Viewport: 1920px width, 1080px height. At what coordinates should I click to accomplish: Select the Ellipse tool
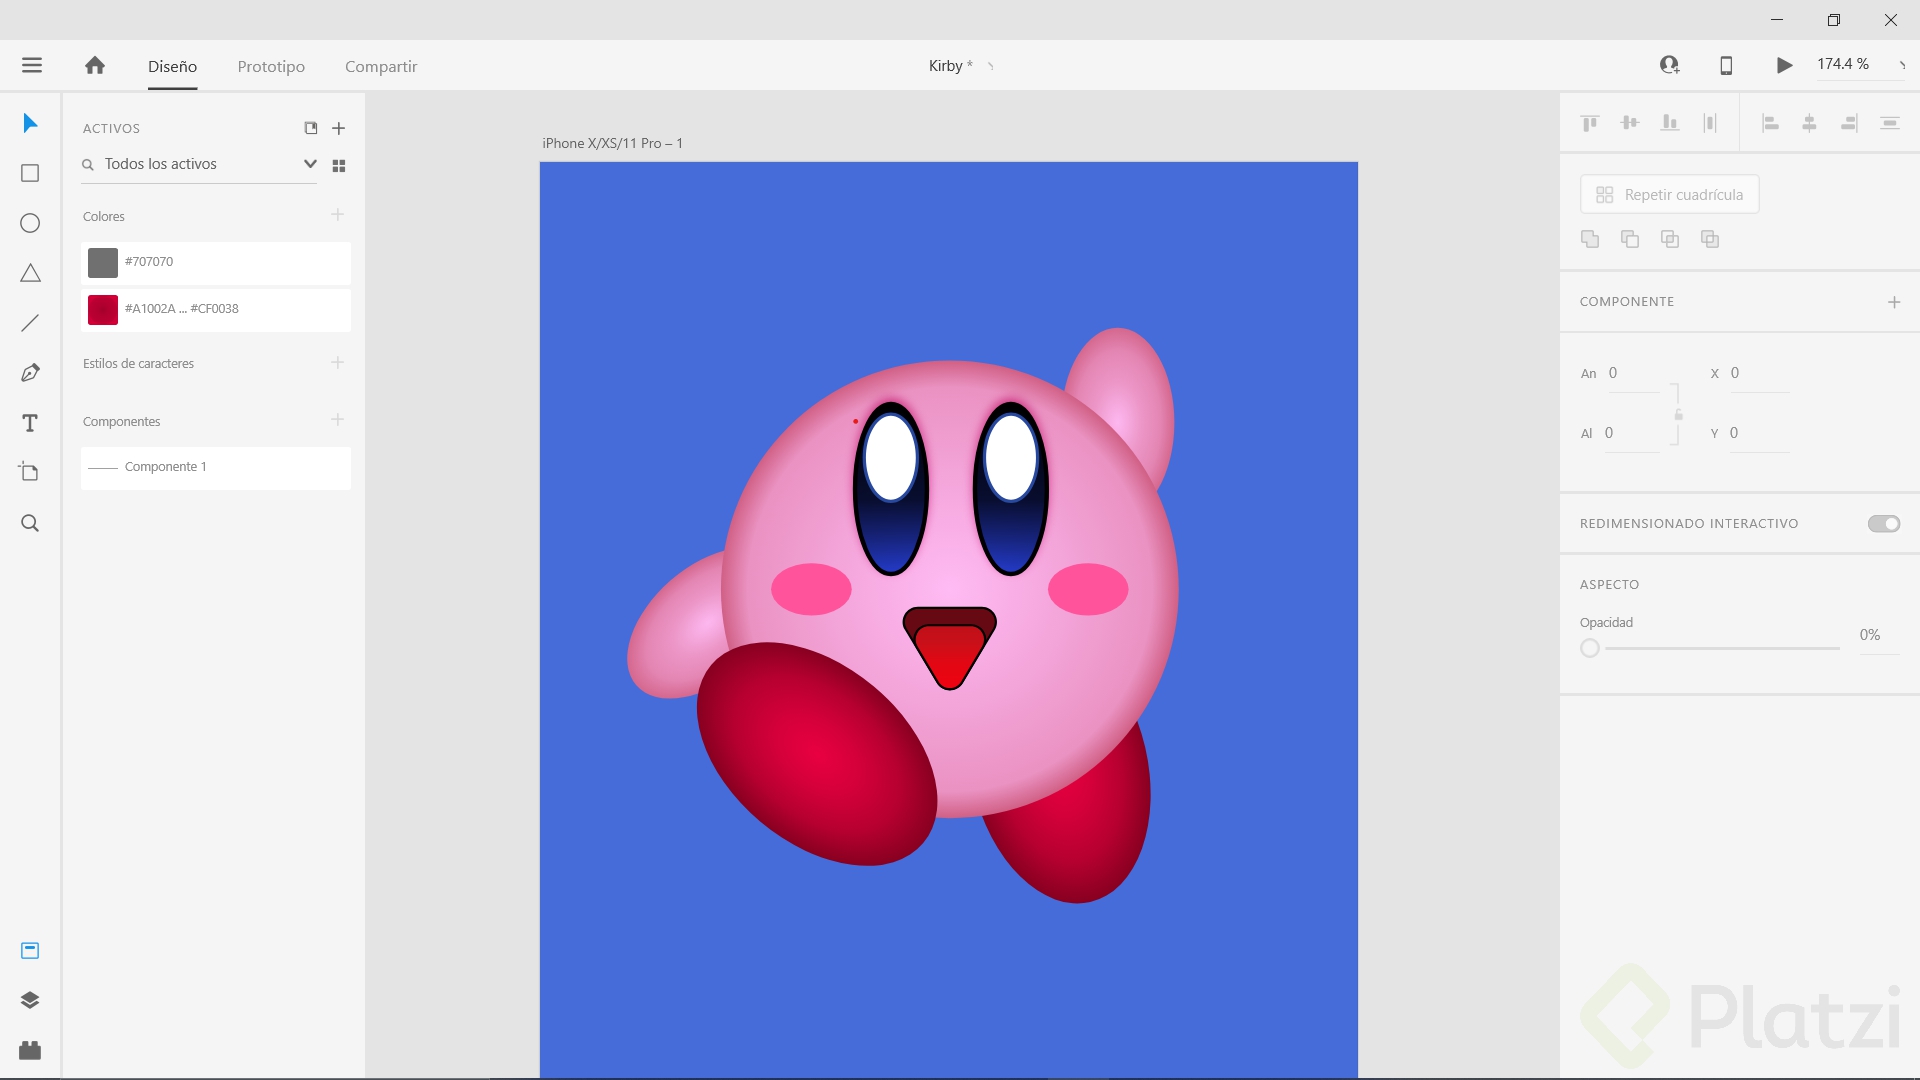pyautogui.click(x=30, y=223)
